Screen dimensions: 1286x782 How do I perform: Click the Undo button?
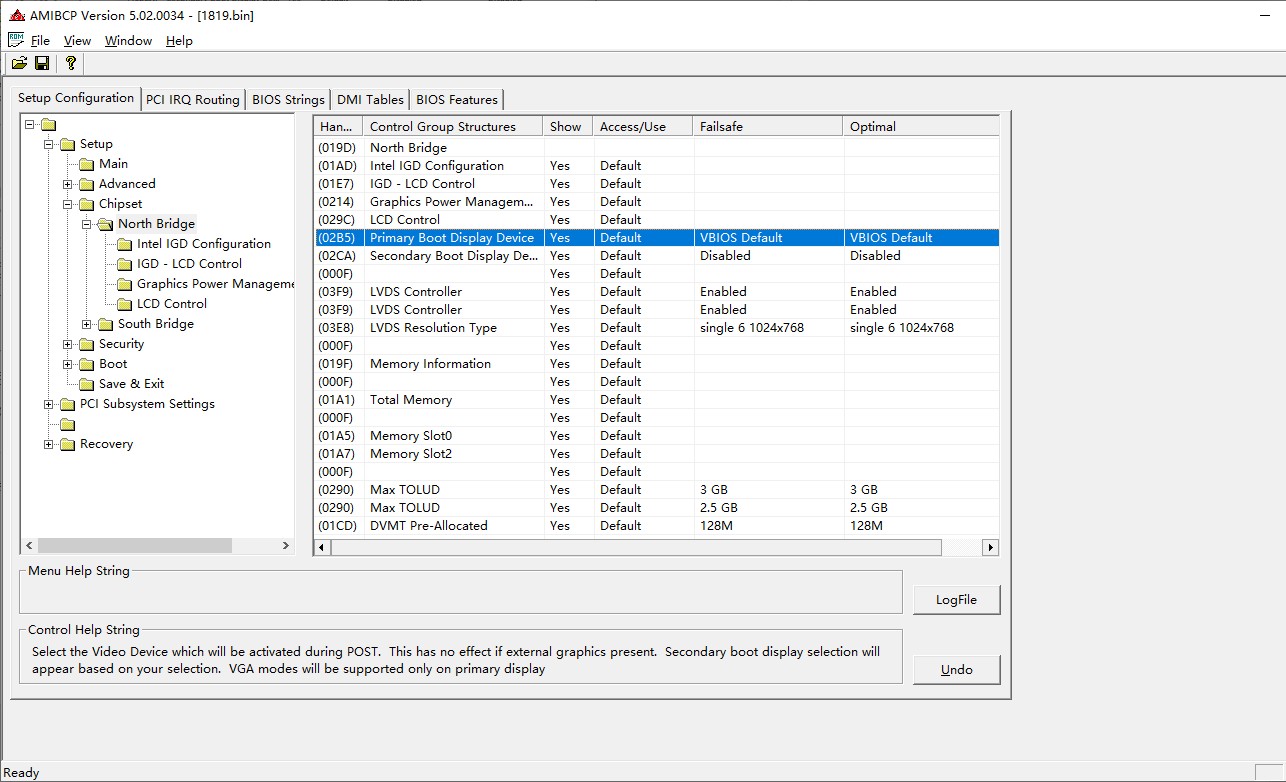[956, 669]
